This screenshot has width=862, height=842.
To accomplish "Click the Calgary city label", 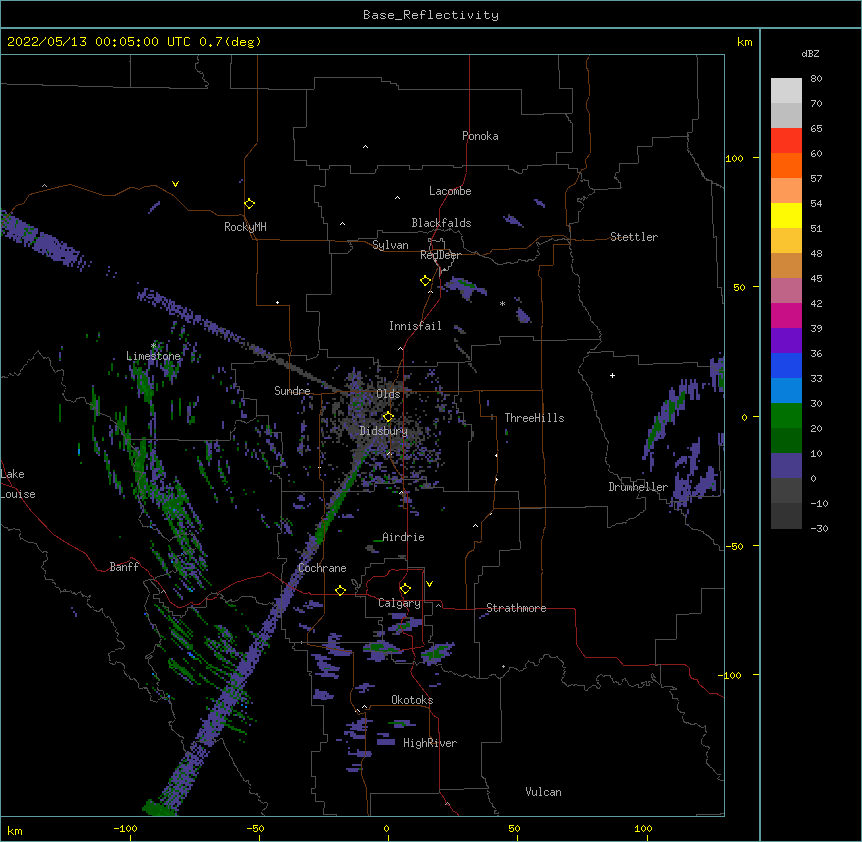I will pyautogui.click(x=399, y=603).
